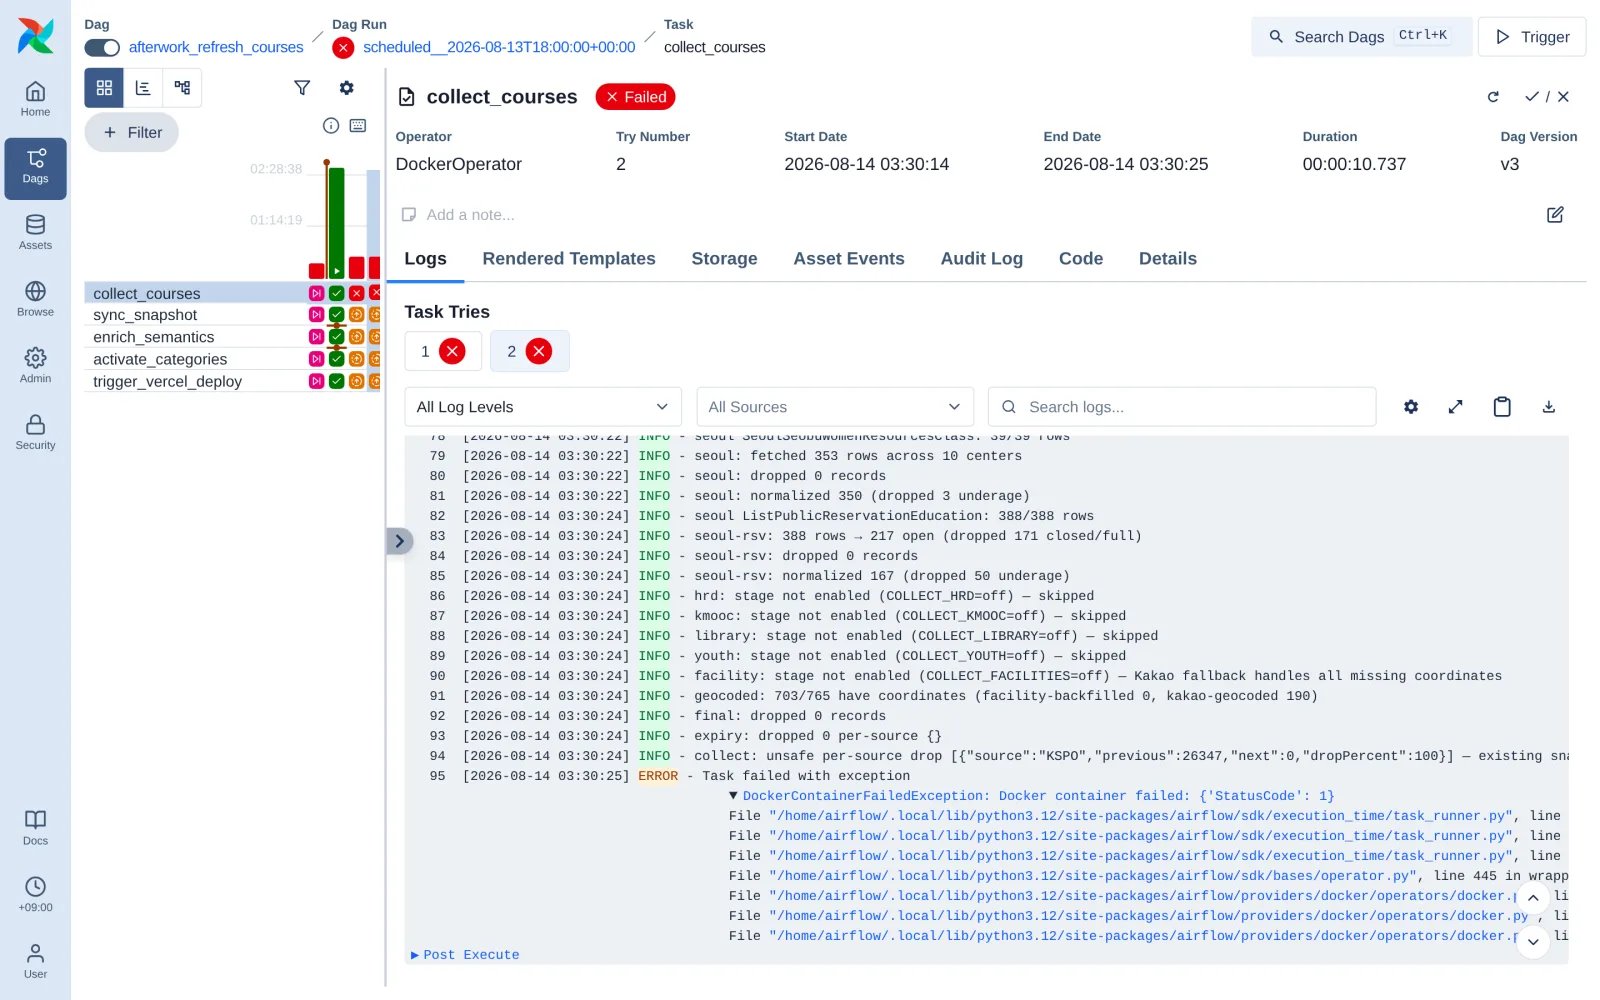Image resolution: width=1600 pixels, height=1000 pixels.
Task: Open the Asset Events tab
Action: 849,259
